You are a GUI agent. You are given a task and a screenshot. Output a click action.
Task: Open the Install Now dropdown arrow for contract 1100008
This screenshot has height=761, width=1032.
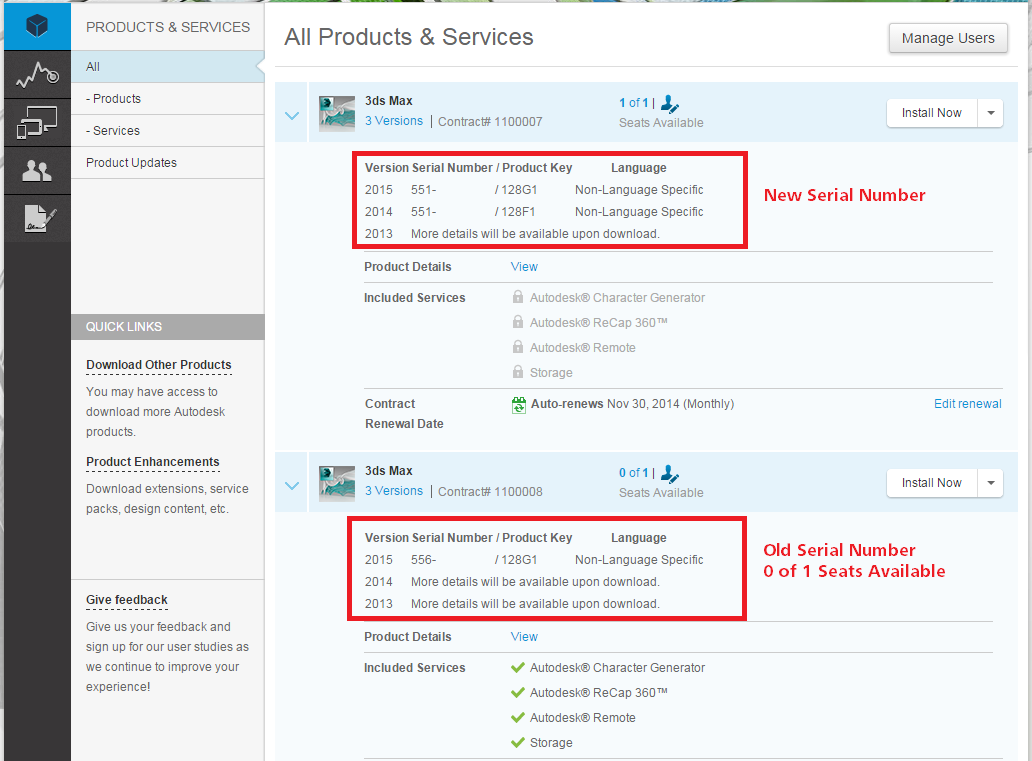click(991, 483)
